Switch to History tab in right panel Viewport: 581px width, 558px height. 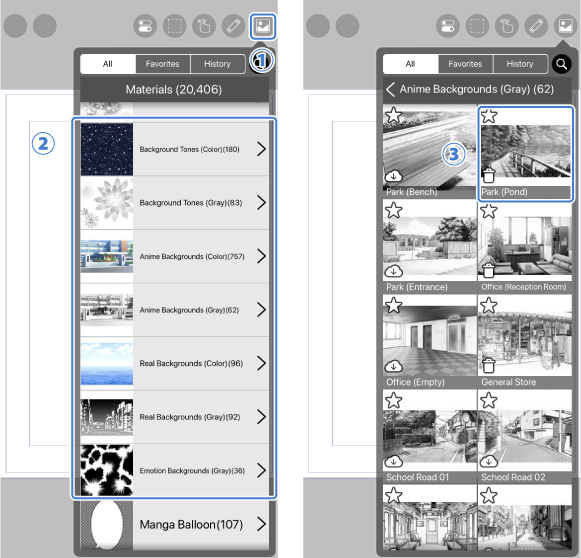click(520, 64)
